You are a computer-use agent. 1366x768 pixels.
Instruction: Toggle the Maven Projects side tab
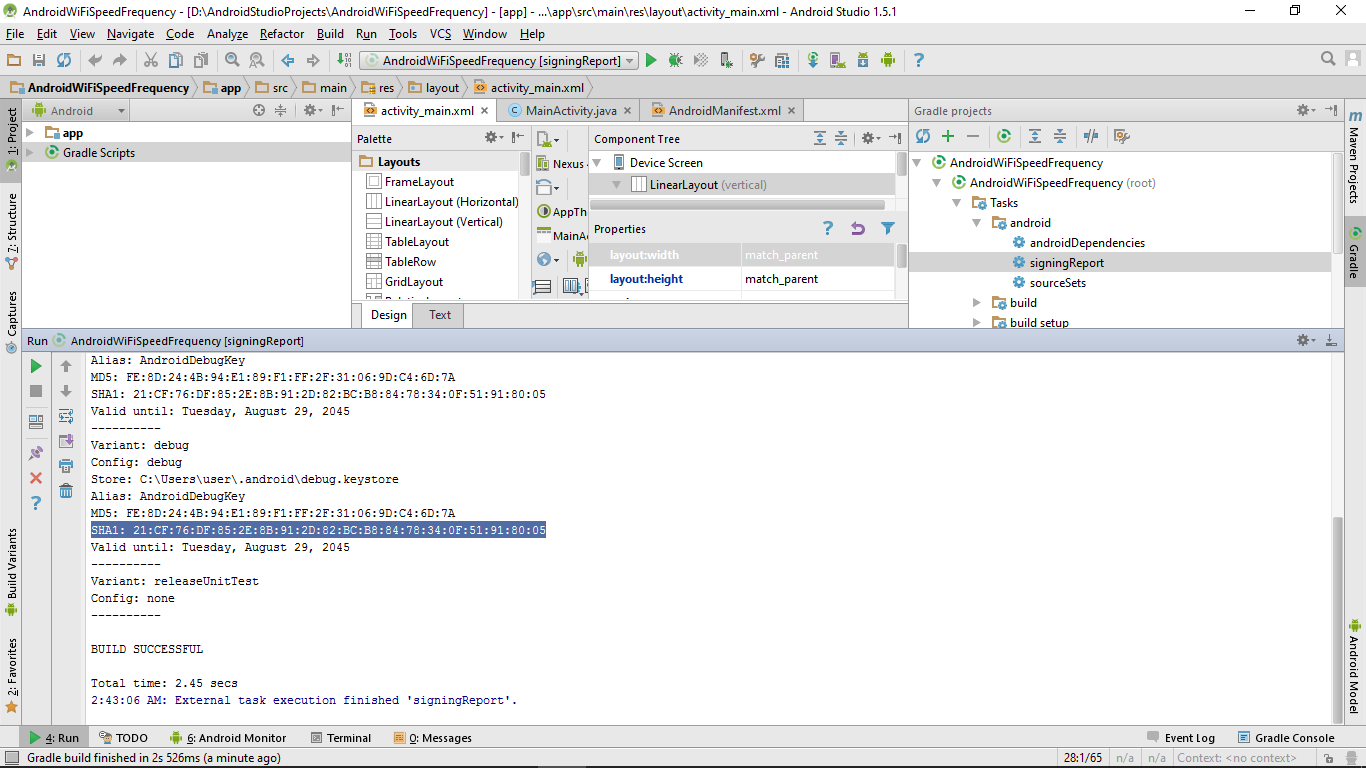pyautogui.click(x=1354, y=156)
